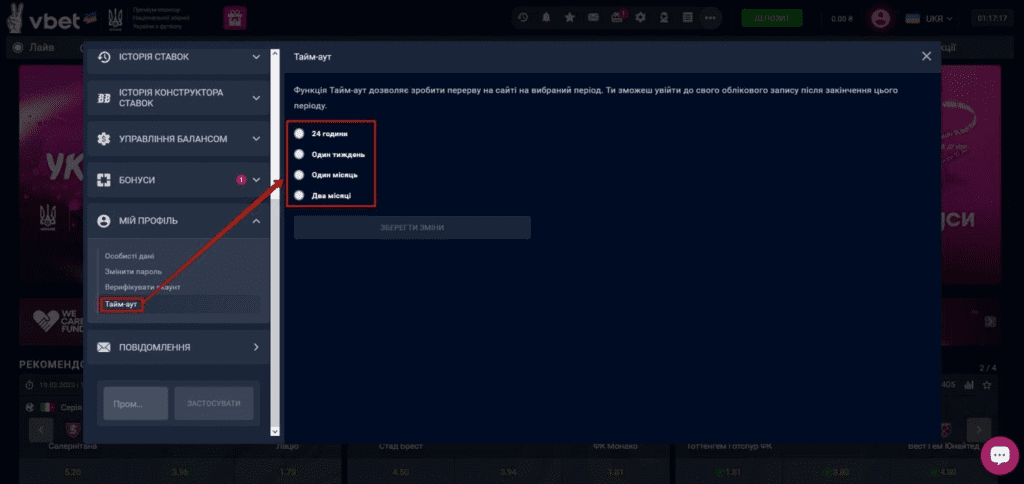Select Тайм-аут menu item
The width and height of the screenshot is (1024, 484).
click(x=121, y=304)
